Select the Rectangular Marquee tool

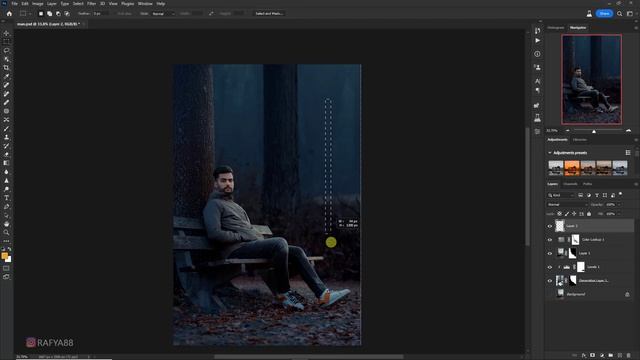tap(6, 42)
